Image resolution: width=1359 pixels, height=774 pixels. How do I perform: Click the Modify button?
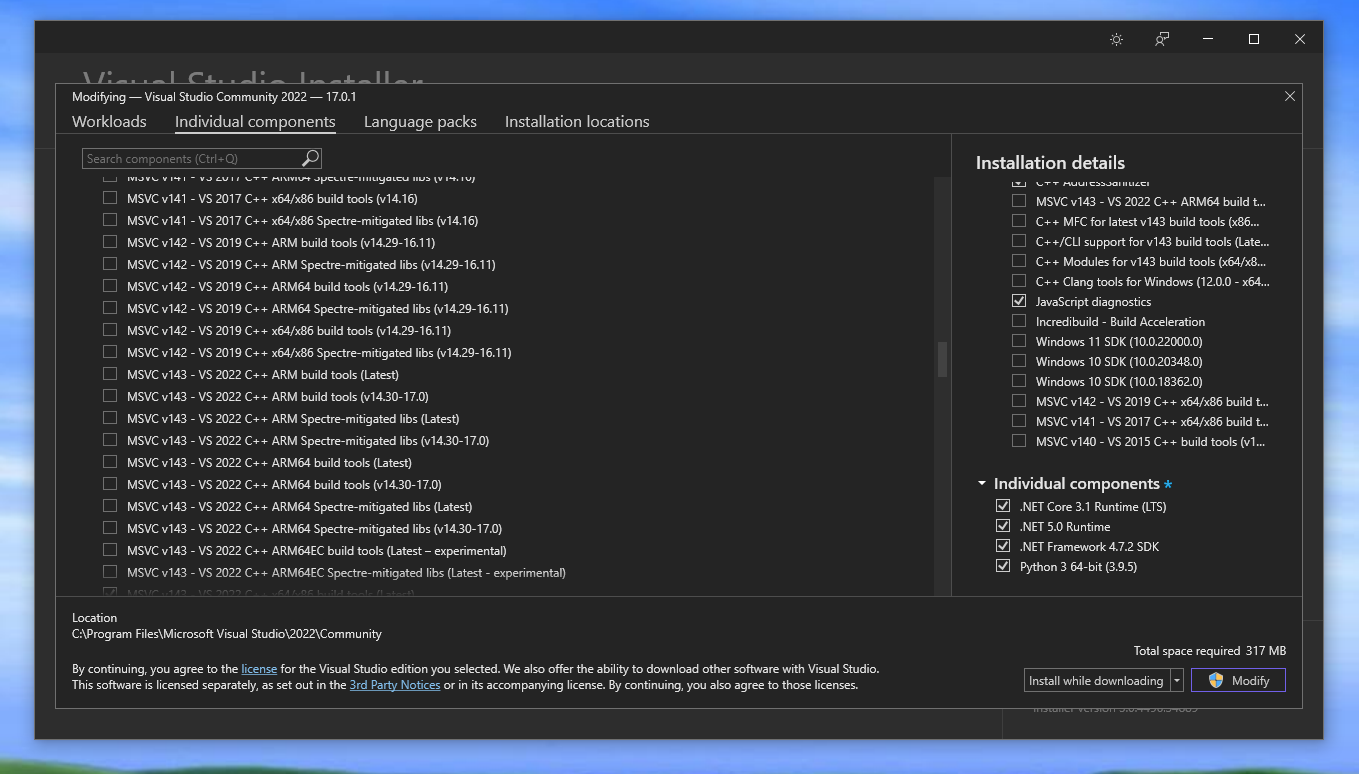[x=1247, y=680]
